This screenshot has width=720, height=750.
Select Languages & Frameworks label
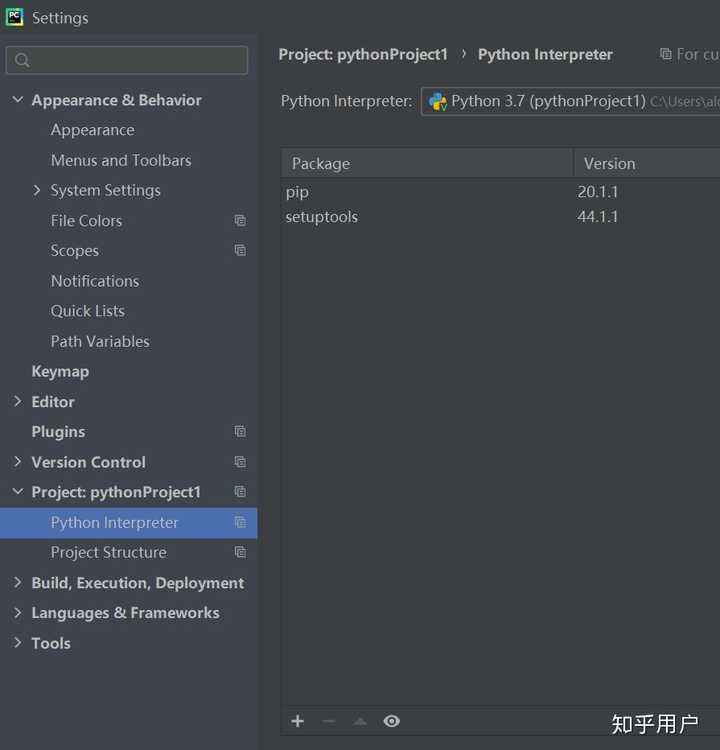(x=125, y=613)
